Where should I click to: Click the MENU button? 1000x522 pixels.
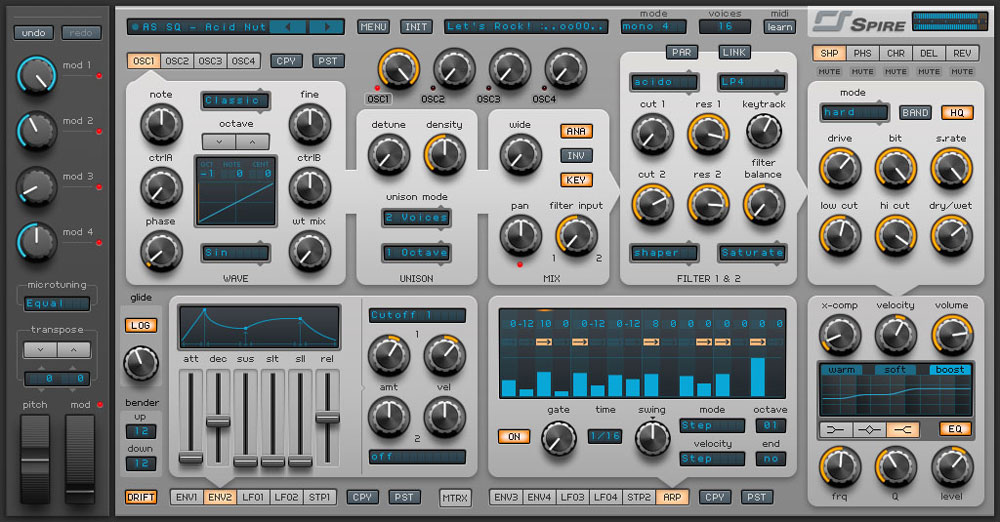[x=373, y=27]
